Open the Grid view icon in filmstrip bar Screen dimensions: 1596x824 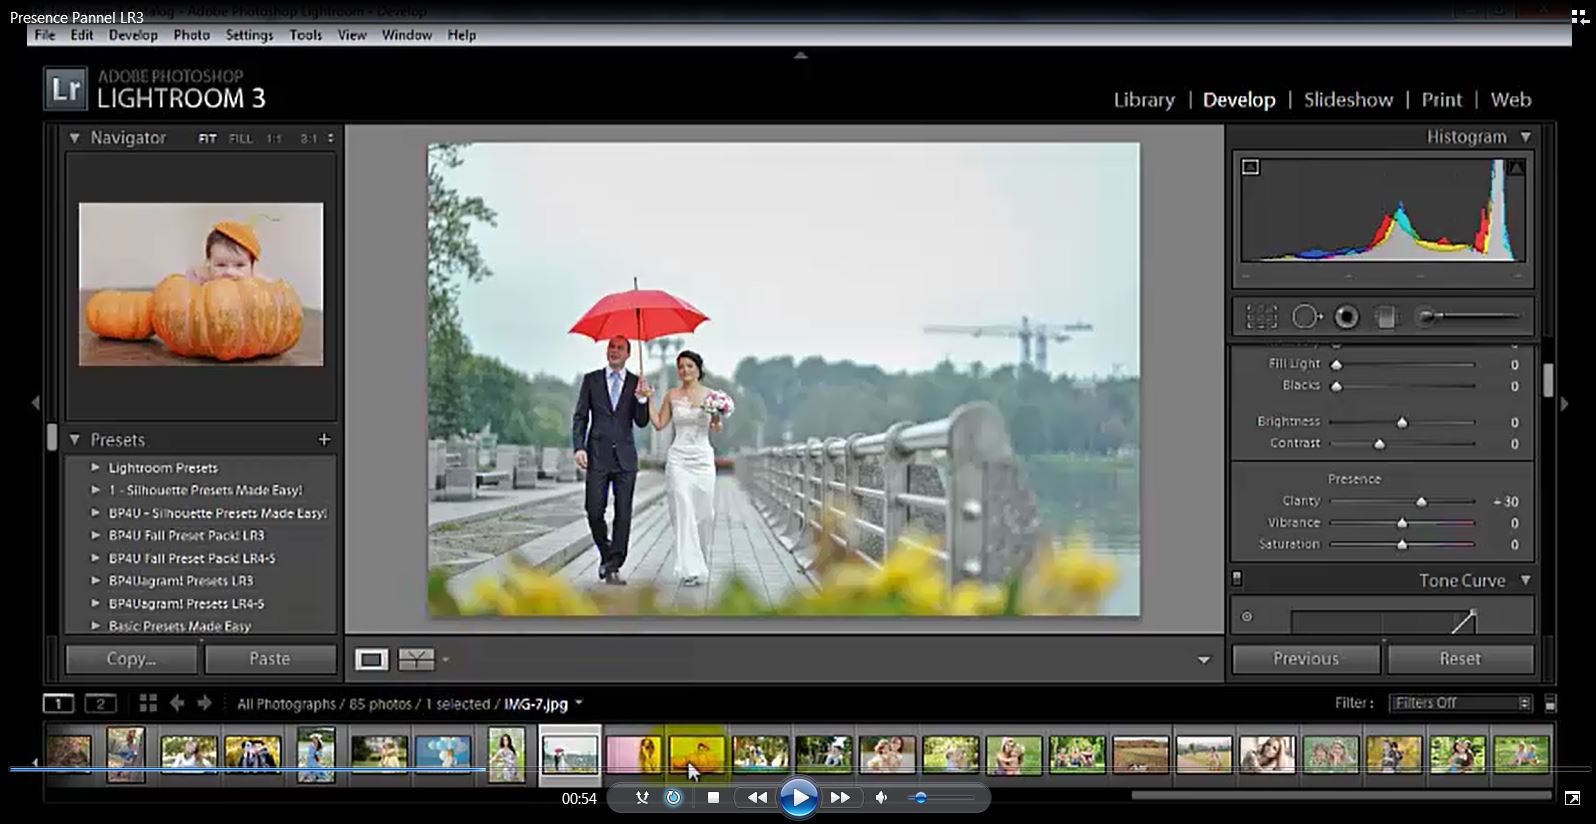(148, 703)
